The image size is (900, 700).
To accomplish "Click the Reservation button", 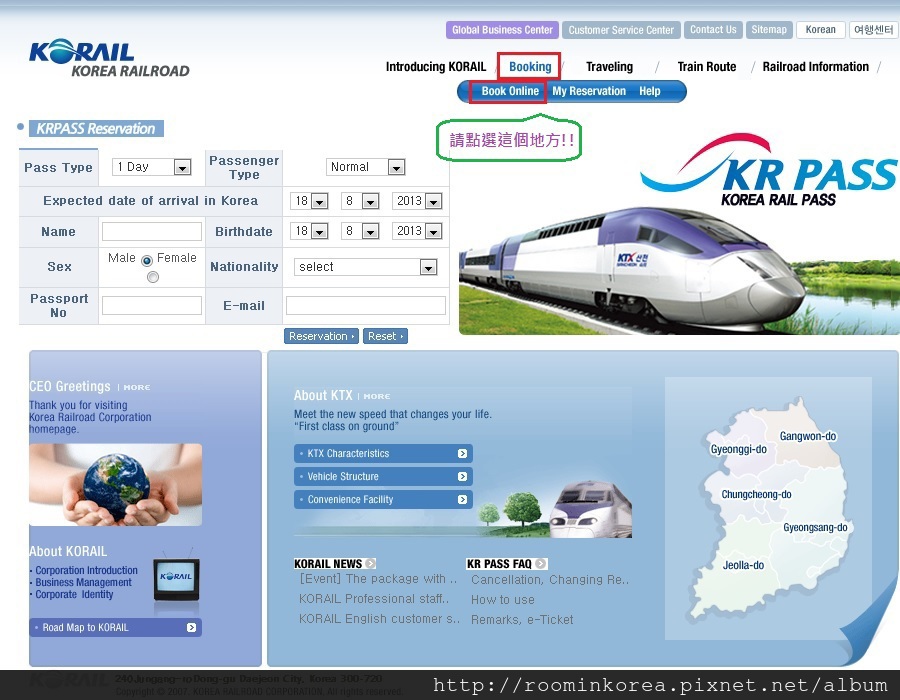I will click(321, 336).
